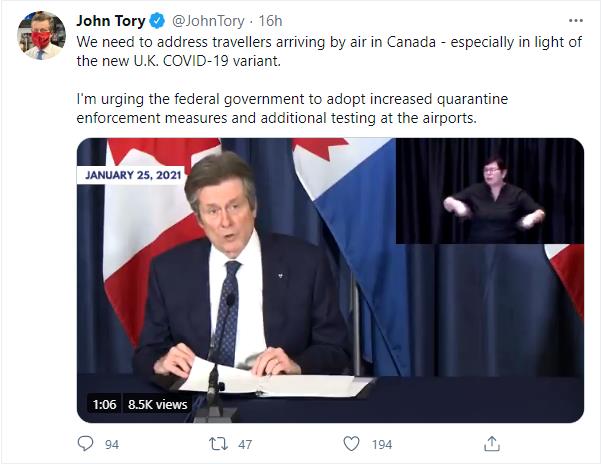Play the press conference video
601x464 pixels.
click(x=330, y=280)
